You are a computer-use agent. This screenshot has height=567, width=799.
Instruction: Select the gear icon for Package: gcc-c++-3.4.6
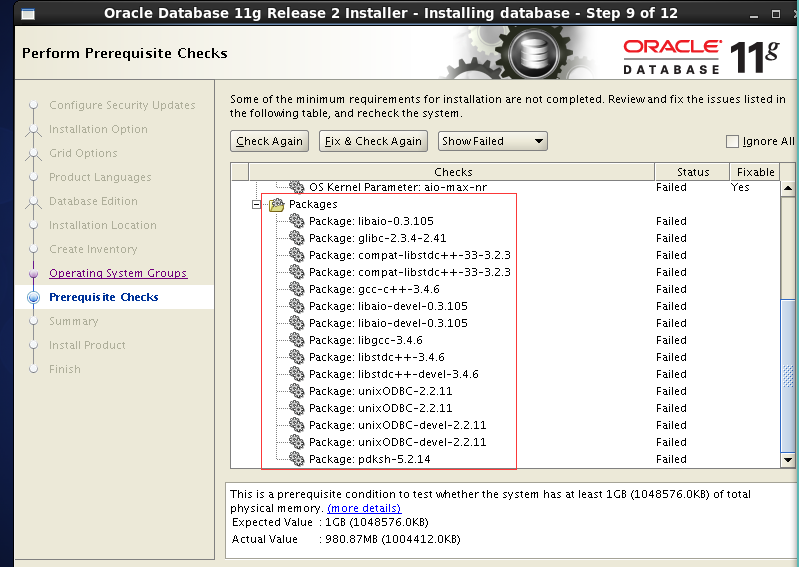(297, 288)
